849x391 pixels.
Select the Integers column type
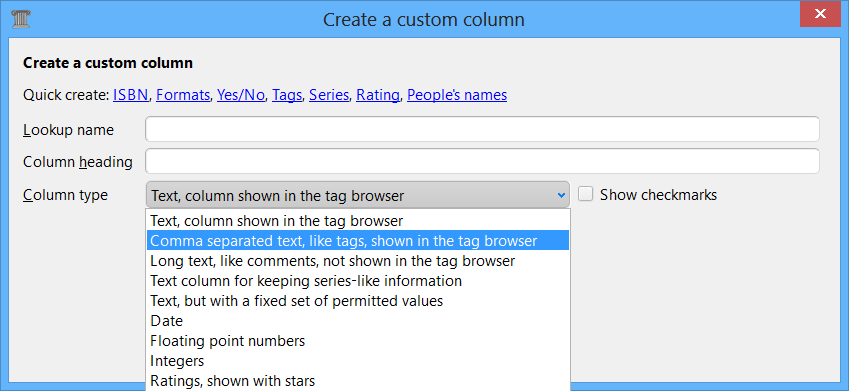358,361
